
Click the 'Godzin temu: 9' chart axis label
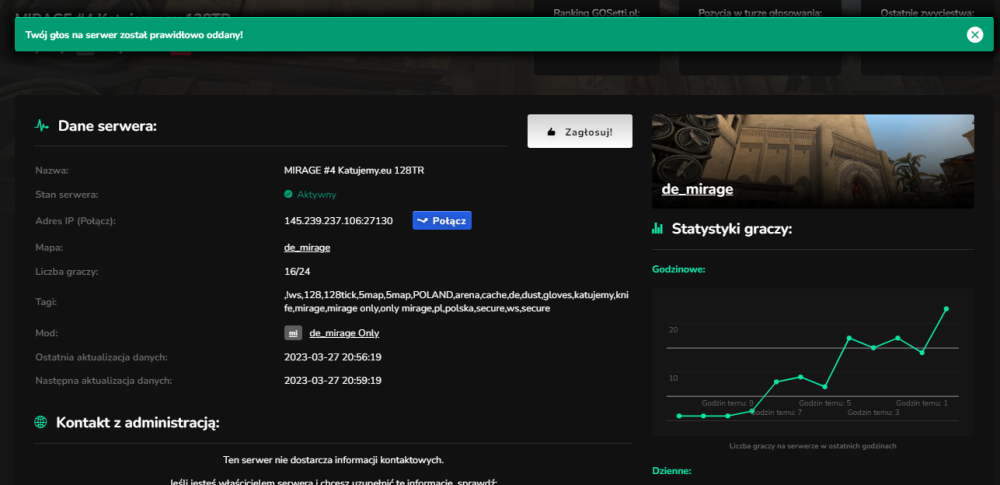coord(728,403)
